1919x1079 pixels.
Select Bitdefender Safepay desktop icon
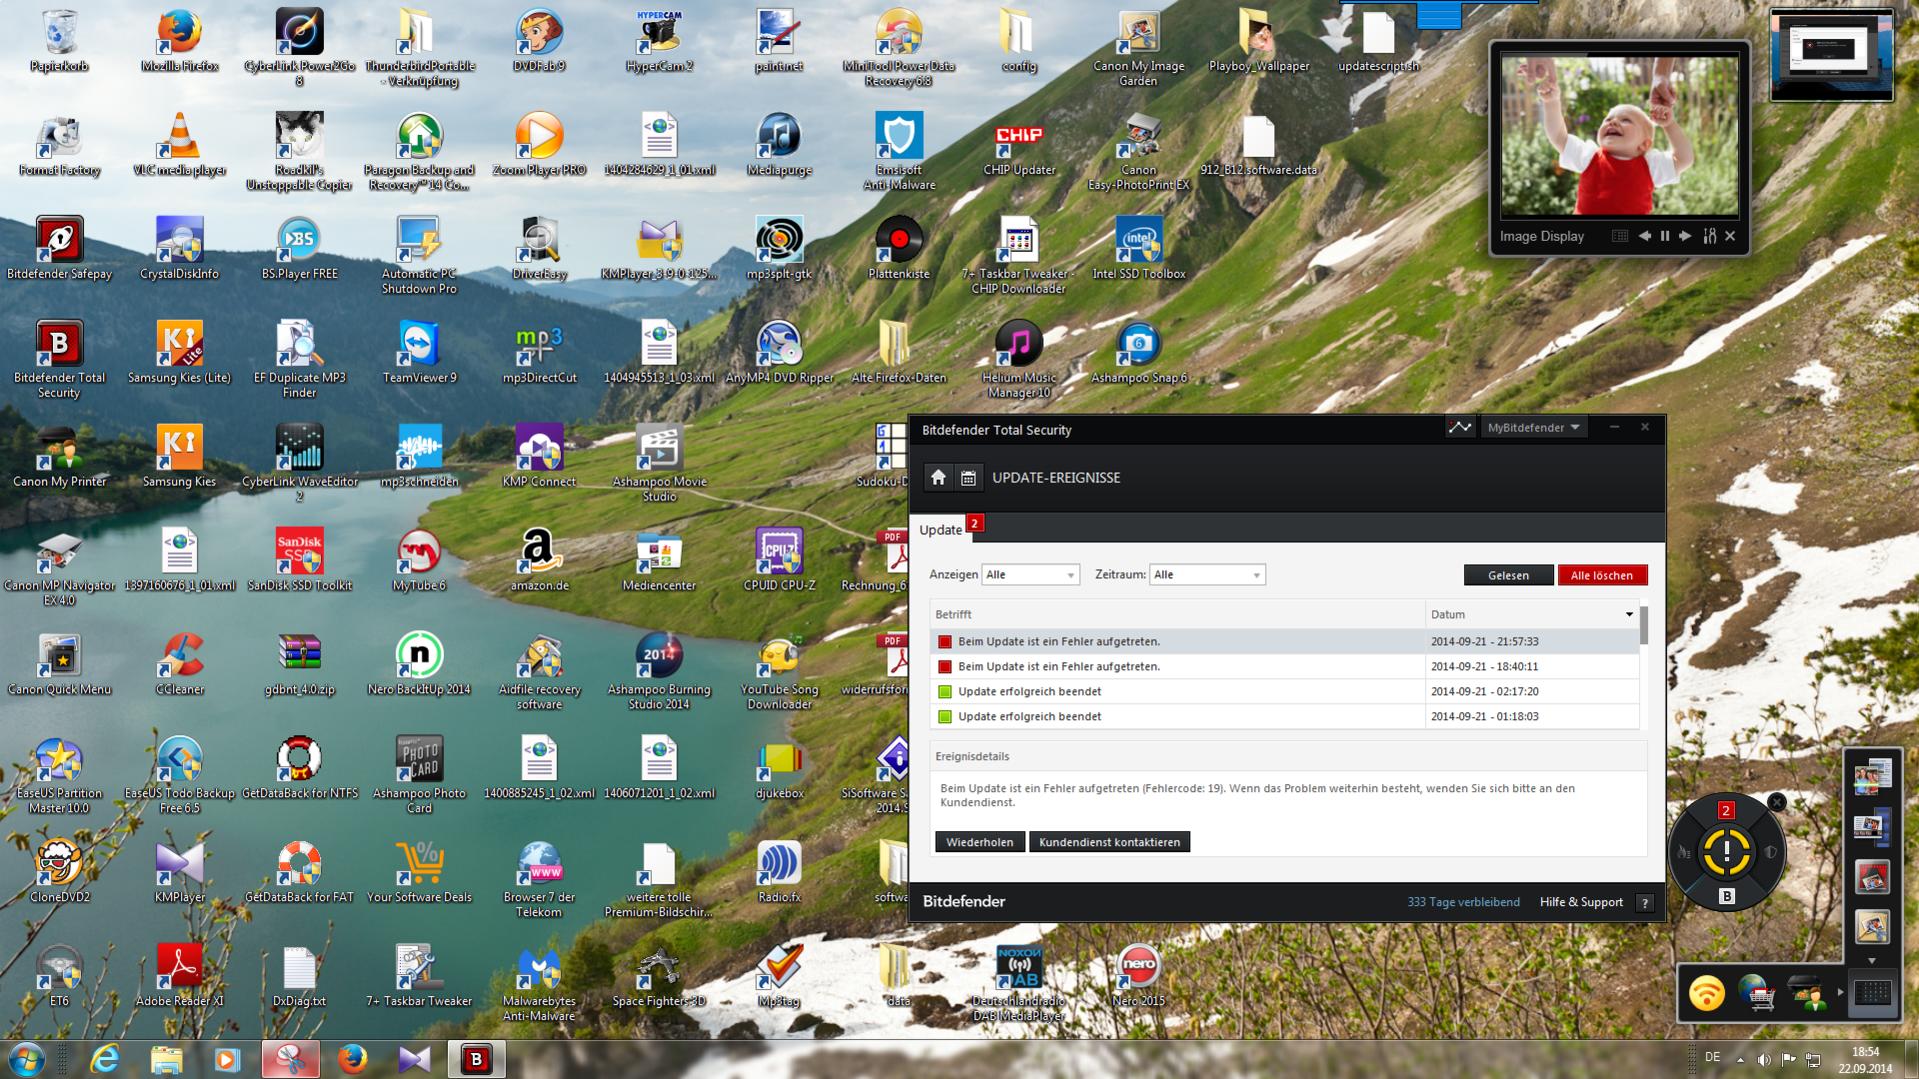click(x=59, y=249)
